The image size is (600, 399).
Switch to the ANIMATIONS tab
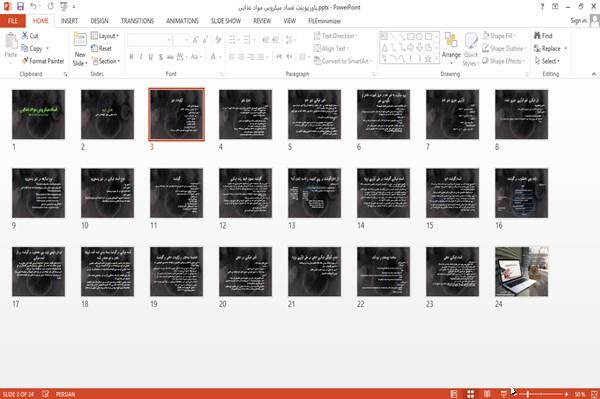coord(183,21)
